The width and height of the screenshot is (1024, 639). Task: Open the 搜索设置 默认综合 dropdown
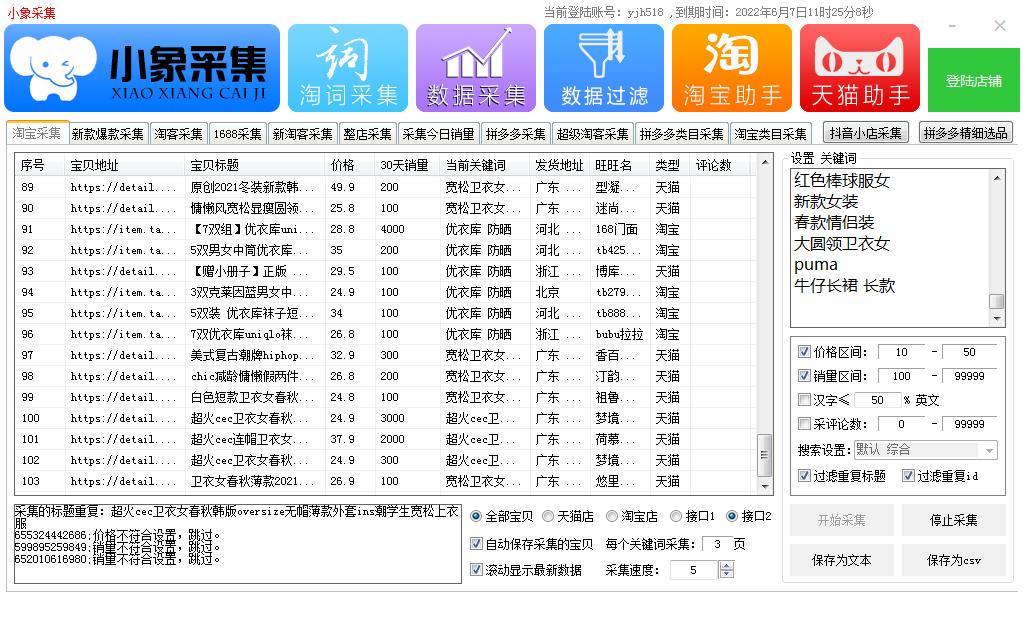(925, 450)
